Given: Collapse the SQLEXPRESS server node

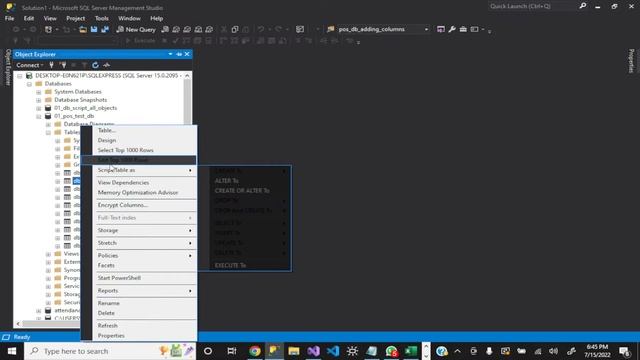Looking at the screenshot, I should coord(20,76).
